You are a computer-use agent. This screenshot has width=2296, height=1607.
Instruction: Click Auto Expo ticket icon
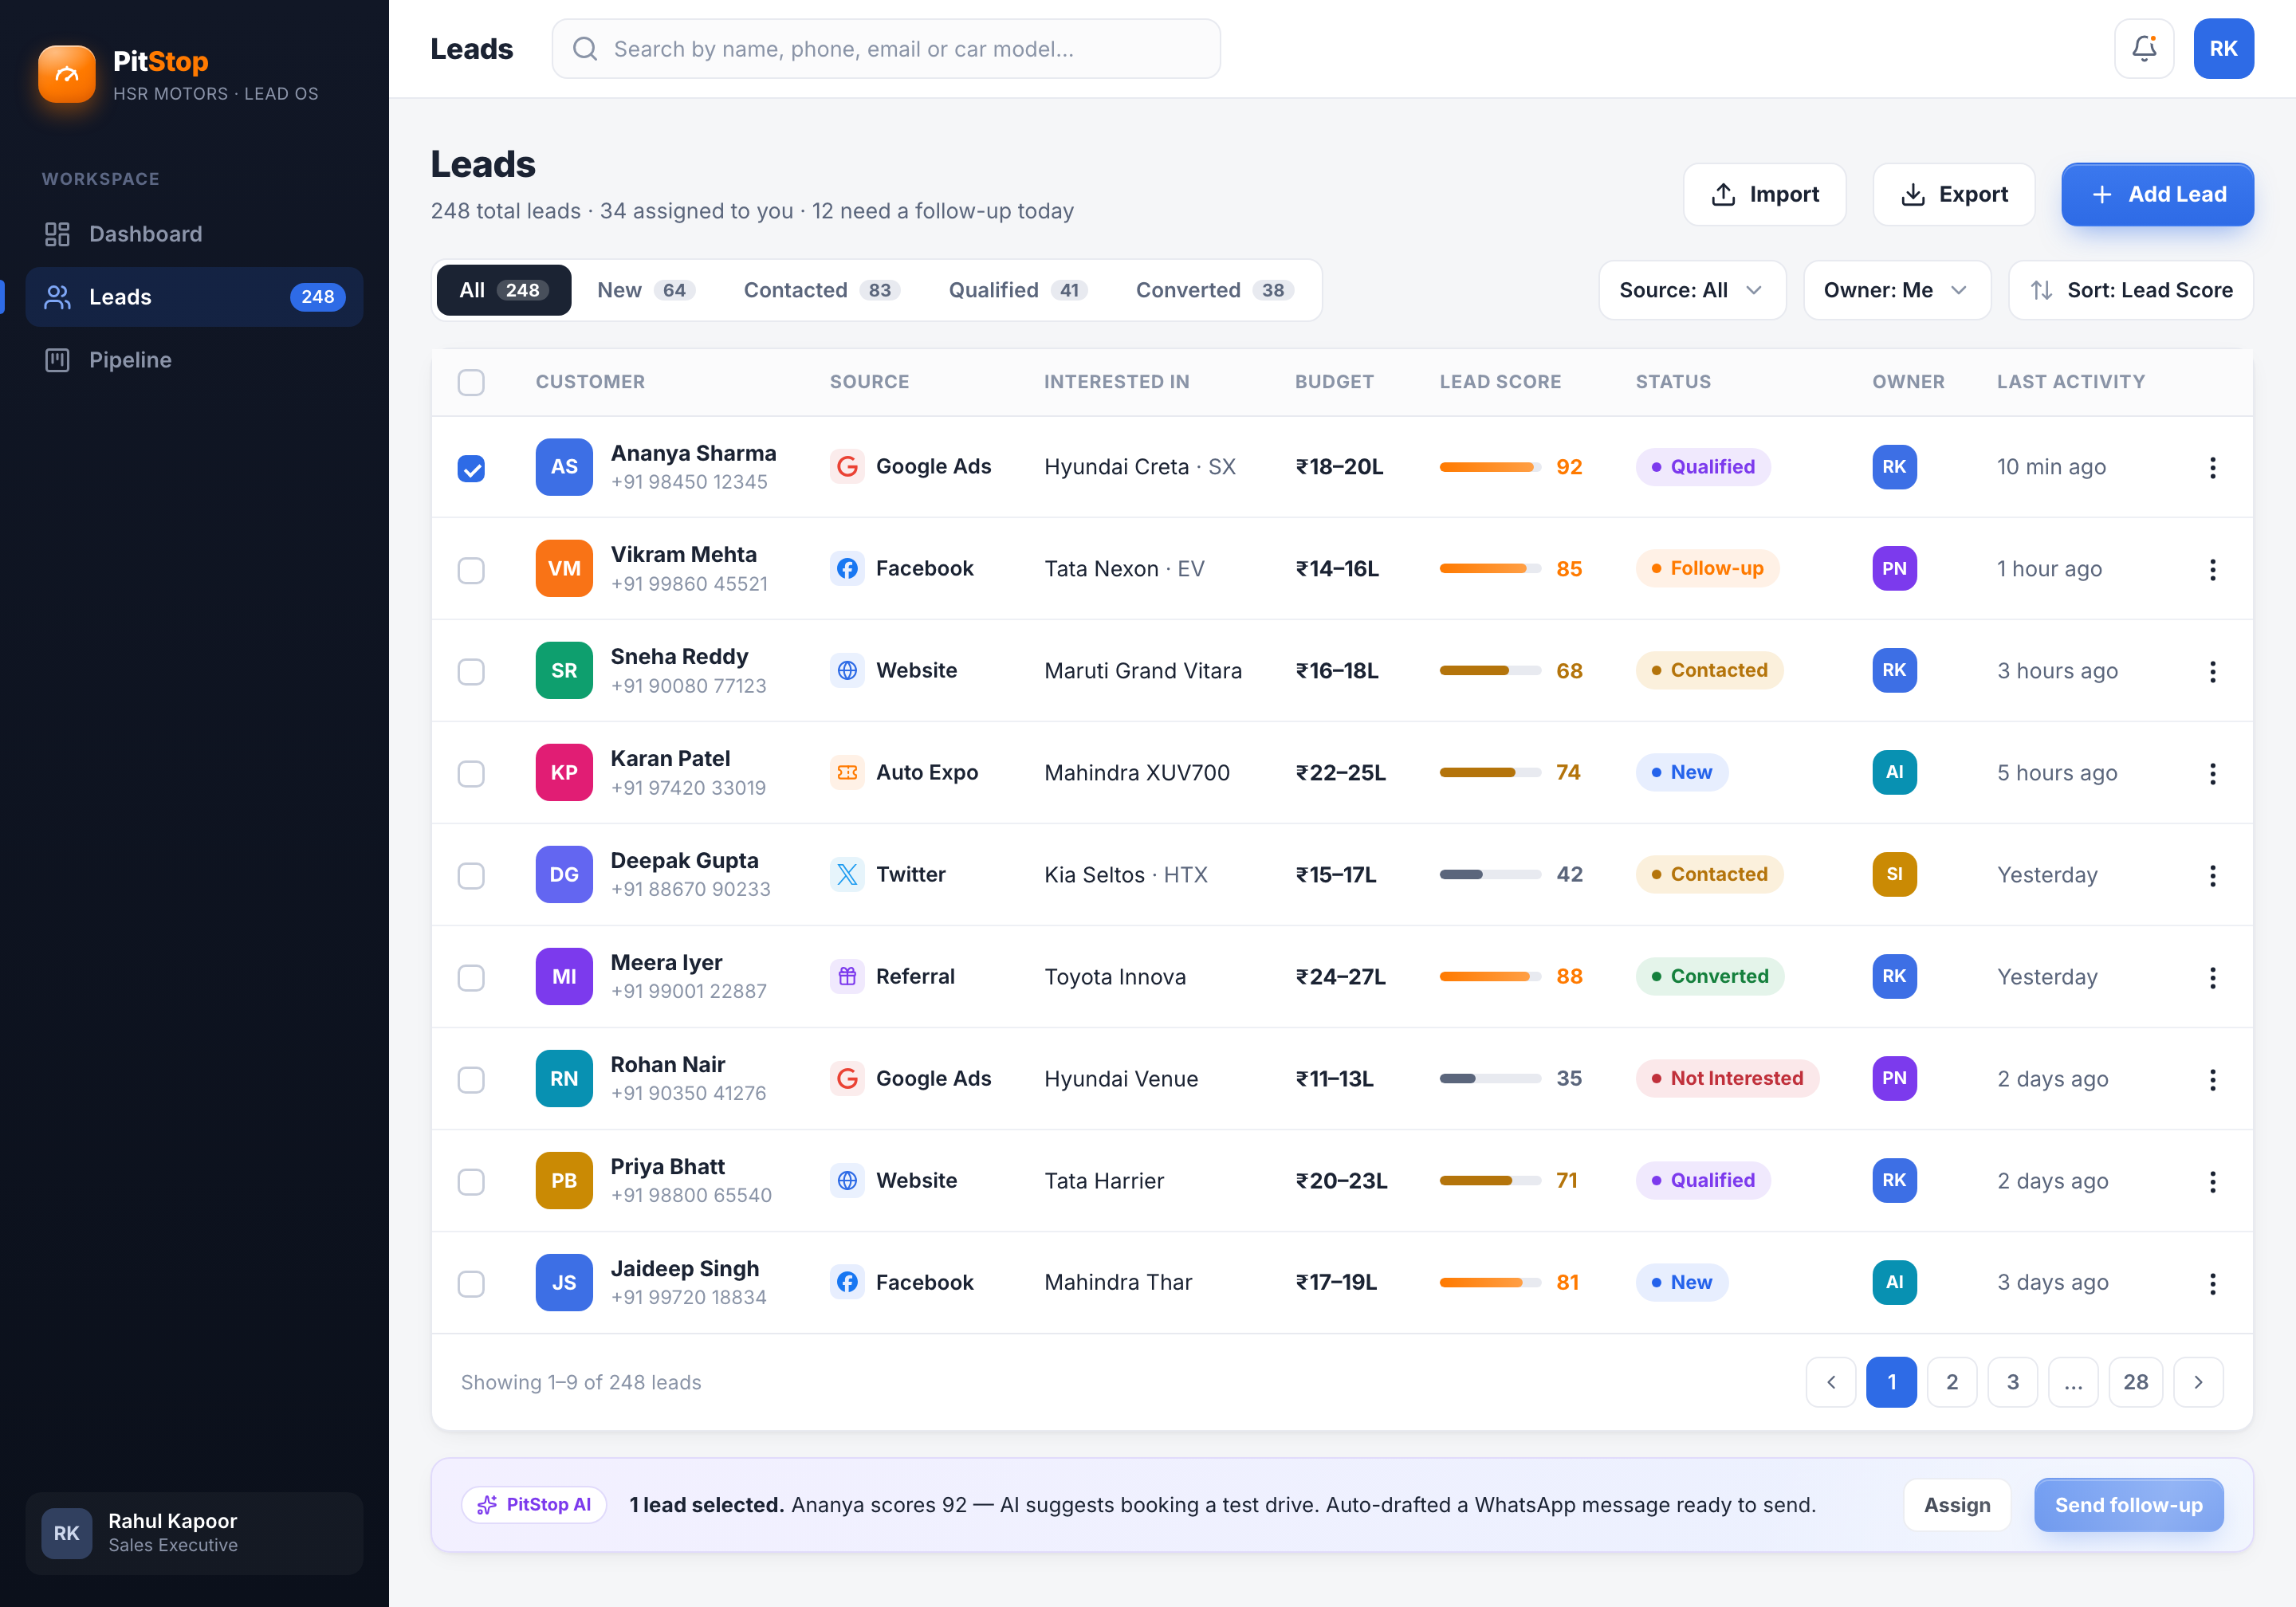(x=847, y=773)
